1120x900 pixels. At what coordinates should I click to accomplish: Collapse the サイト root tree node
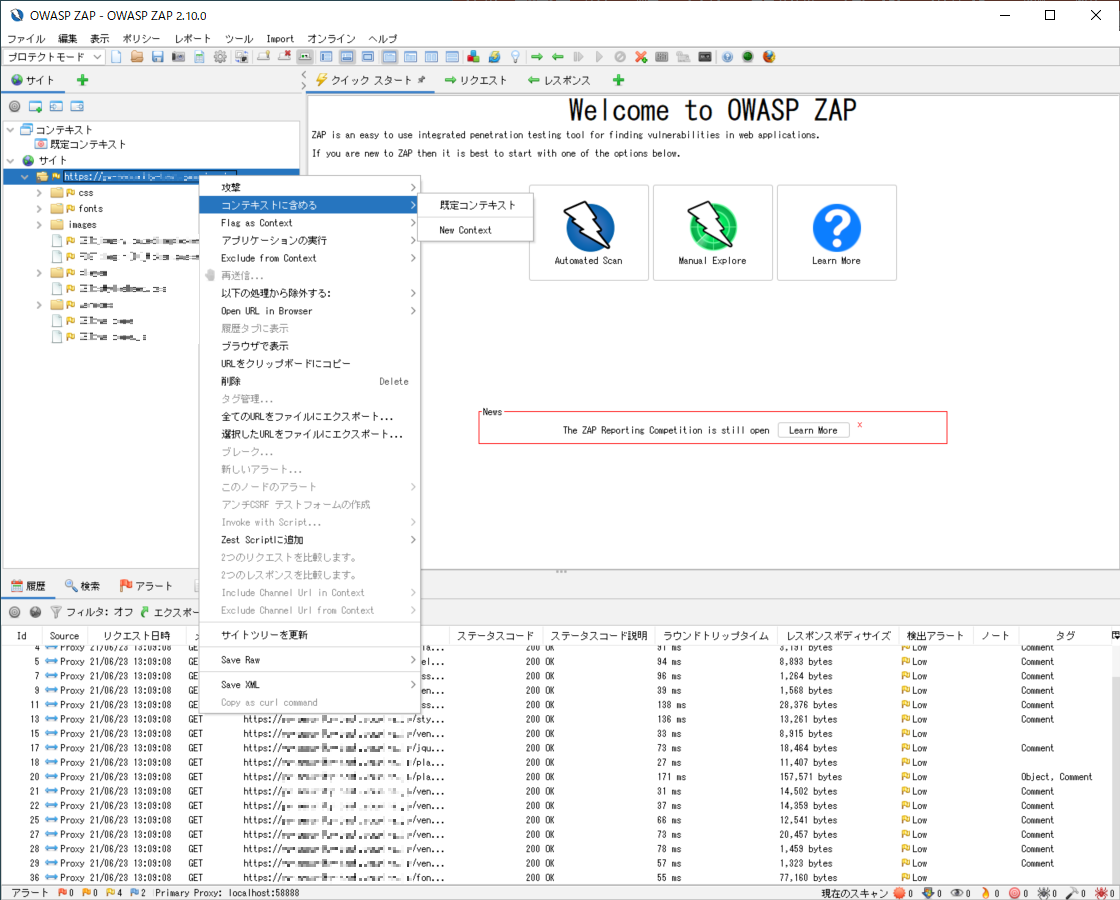[x=10, y=160]
